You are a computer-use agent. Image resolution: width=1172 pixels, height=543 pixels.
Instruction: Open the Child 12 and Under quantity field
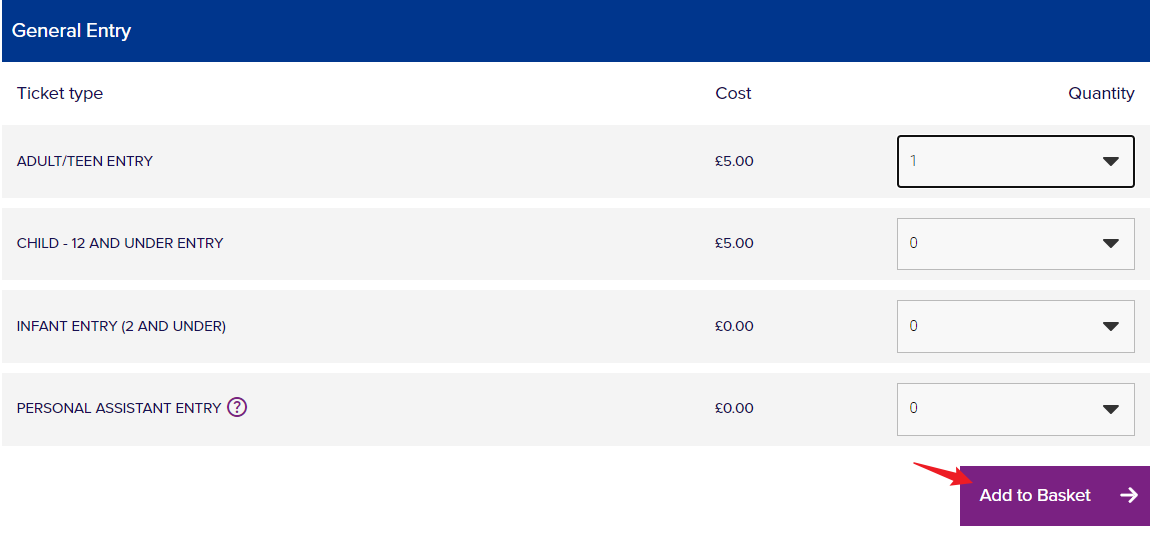click(x=990, y=244)
